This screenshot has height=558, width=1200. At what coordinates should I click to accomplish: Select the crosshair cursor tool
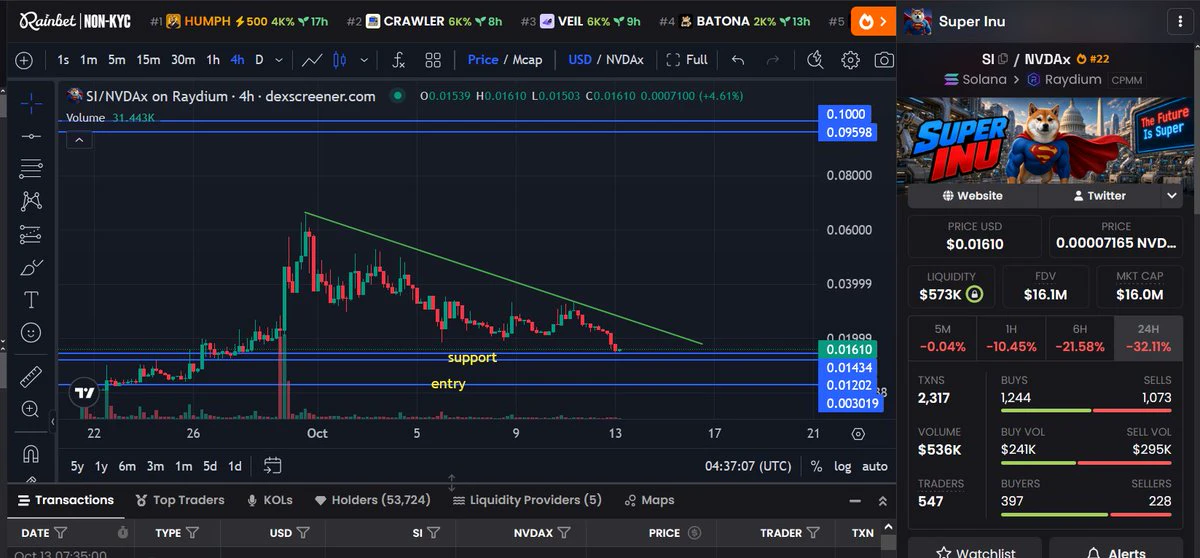pyautogui.click(x=31, y=103)
